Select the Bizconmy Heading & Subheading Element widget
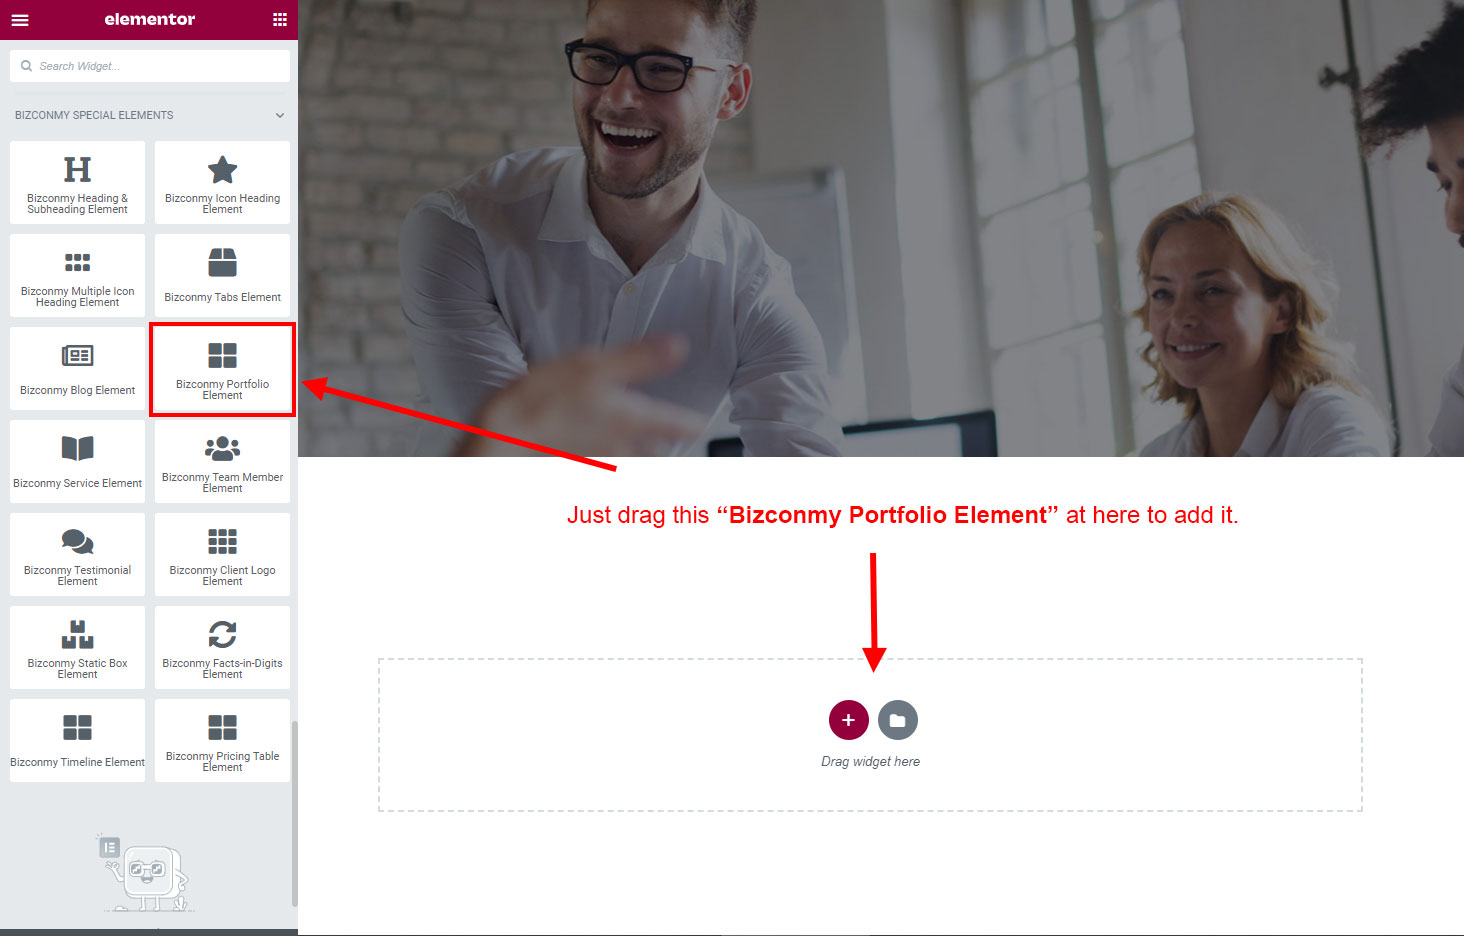 [x=77, y=183]
